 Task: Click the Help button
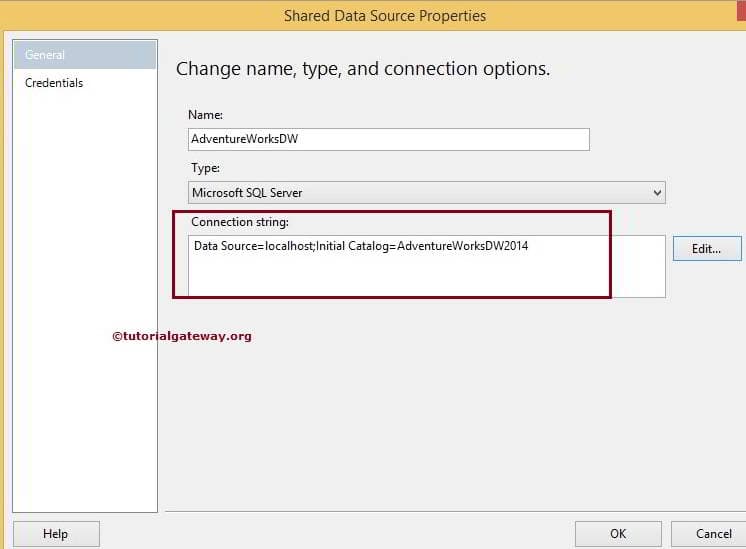[56, 534]
